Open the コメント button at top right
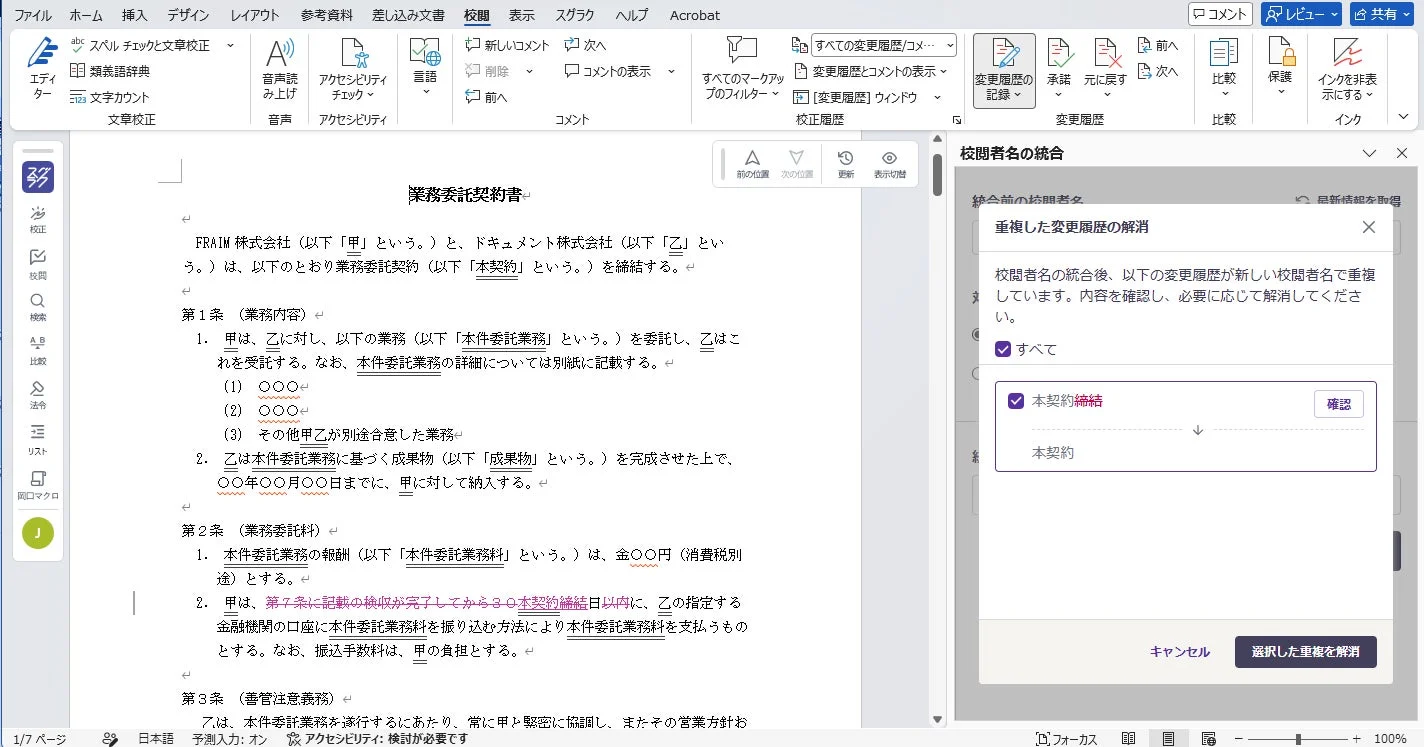 pyautogui.click(x=1220, y=14)
